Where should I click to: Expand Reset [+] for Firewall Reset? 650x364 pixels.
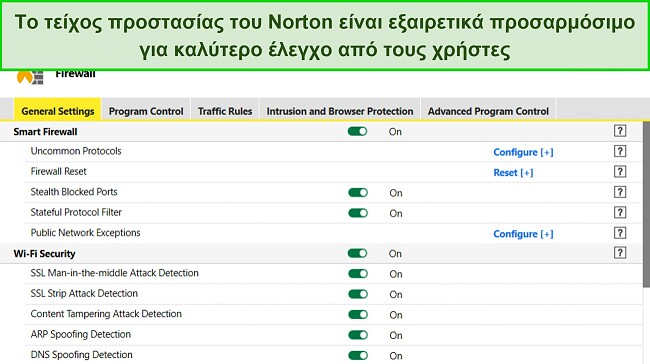513,172
